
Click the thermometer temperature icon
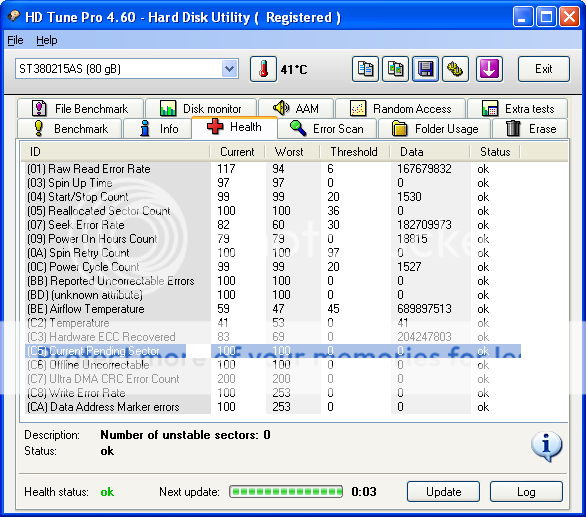(263, 69)
